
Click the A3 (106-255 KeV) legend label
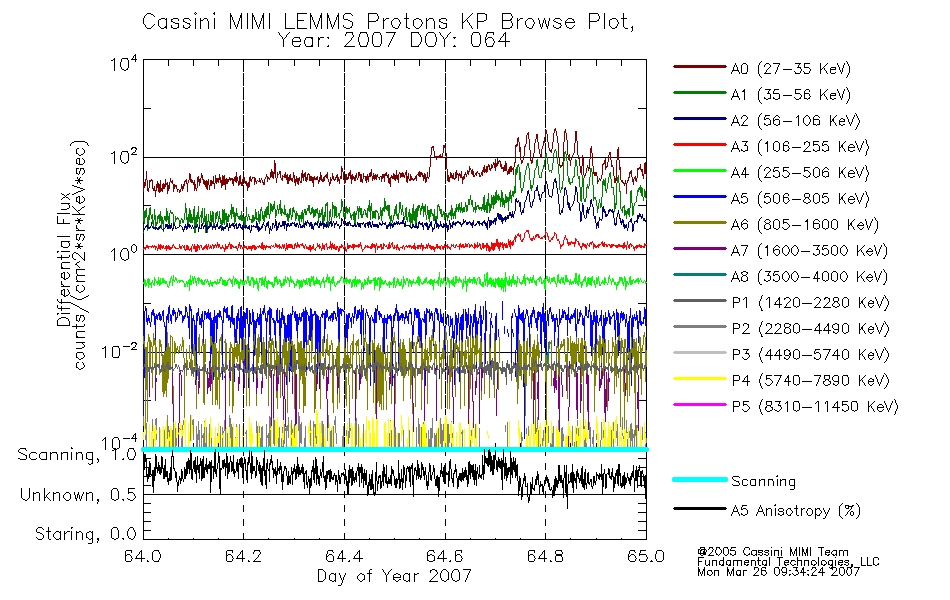800,147
